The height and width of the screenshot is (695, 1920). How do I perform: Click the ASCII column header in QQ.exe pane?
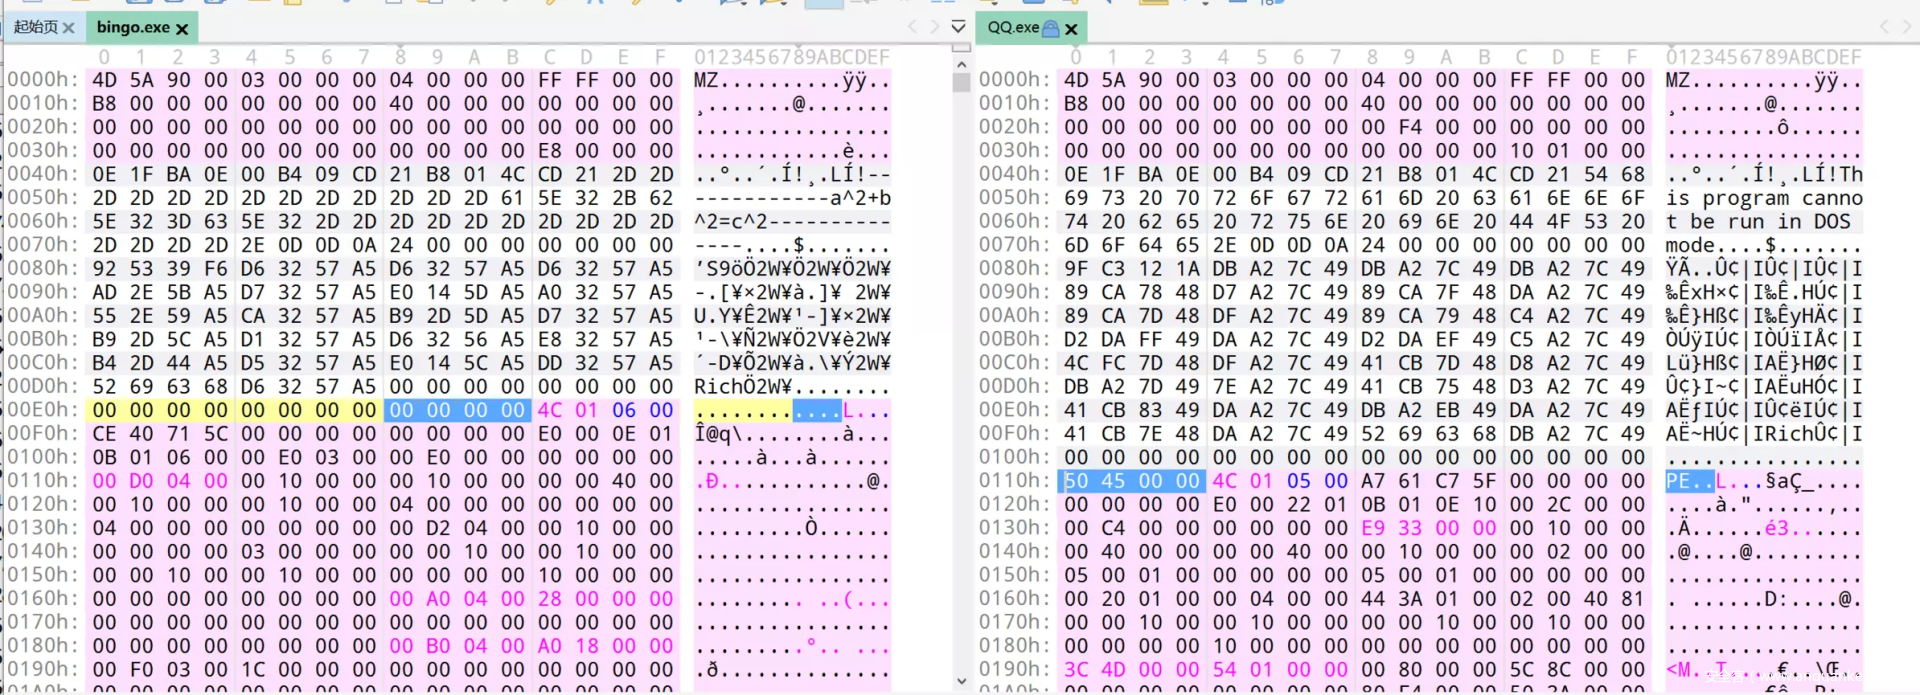(x=1764, y=57)
